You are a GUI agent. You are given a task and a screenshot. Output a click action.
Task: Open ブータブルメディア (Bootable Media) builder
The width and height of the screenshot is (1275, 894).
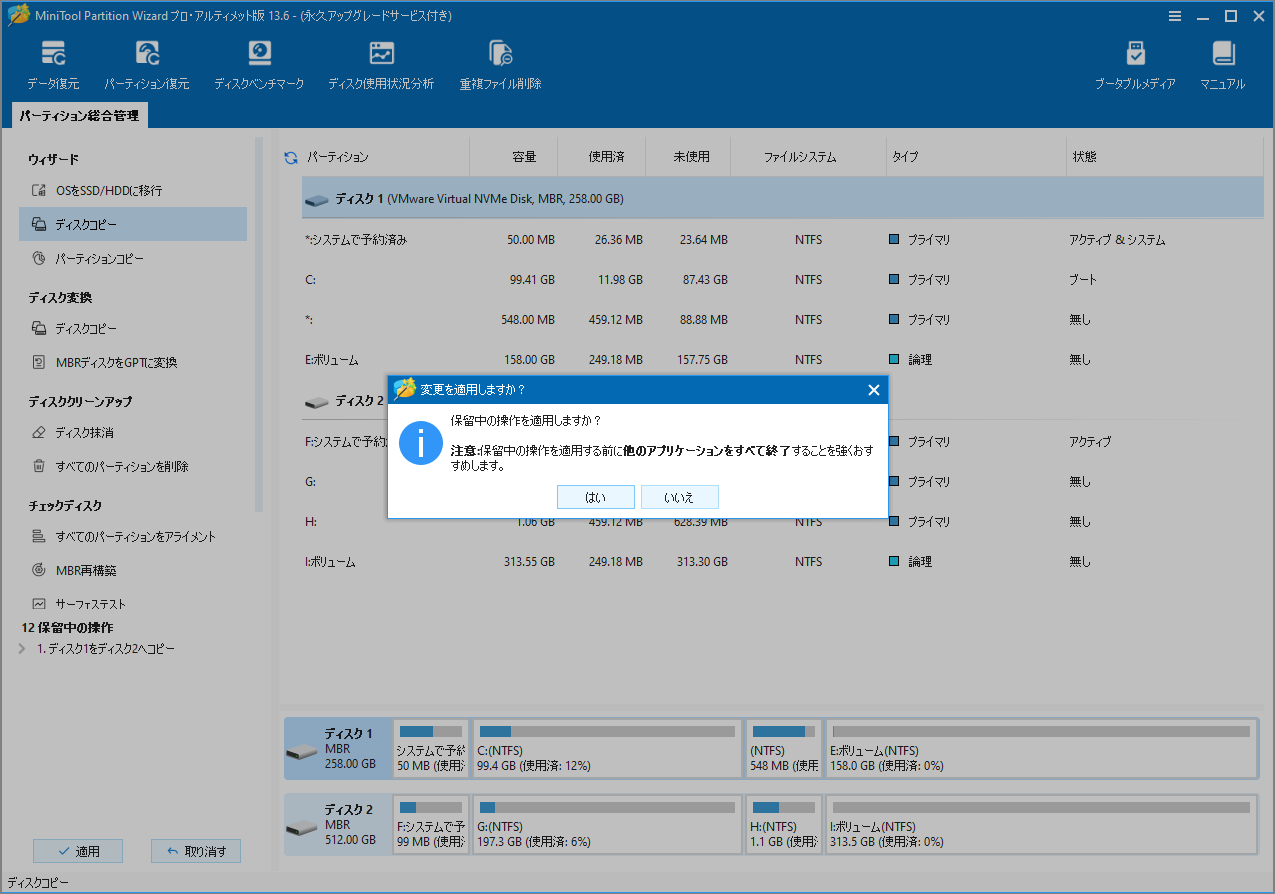[x=1135, y=62]
